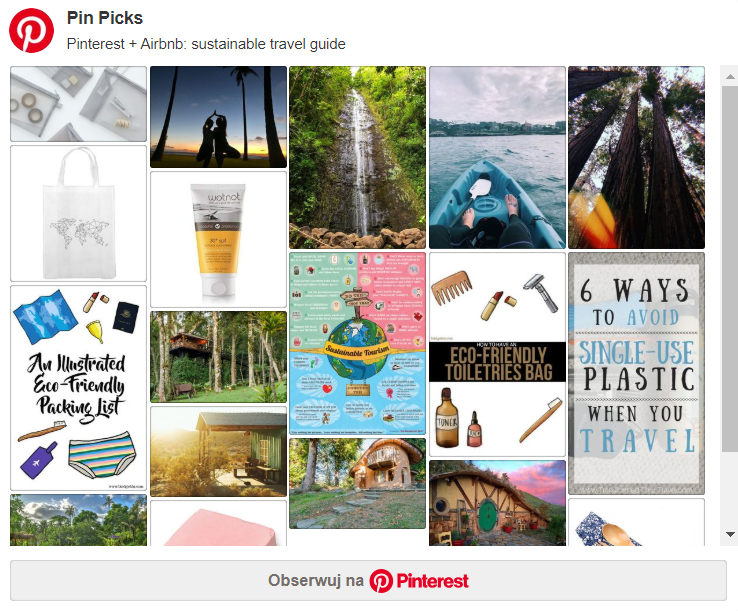Open the waterfall in jungle pin
The height and width of the screenshot is (611, 738).
click(x=357, y=157)
